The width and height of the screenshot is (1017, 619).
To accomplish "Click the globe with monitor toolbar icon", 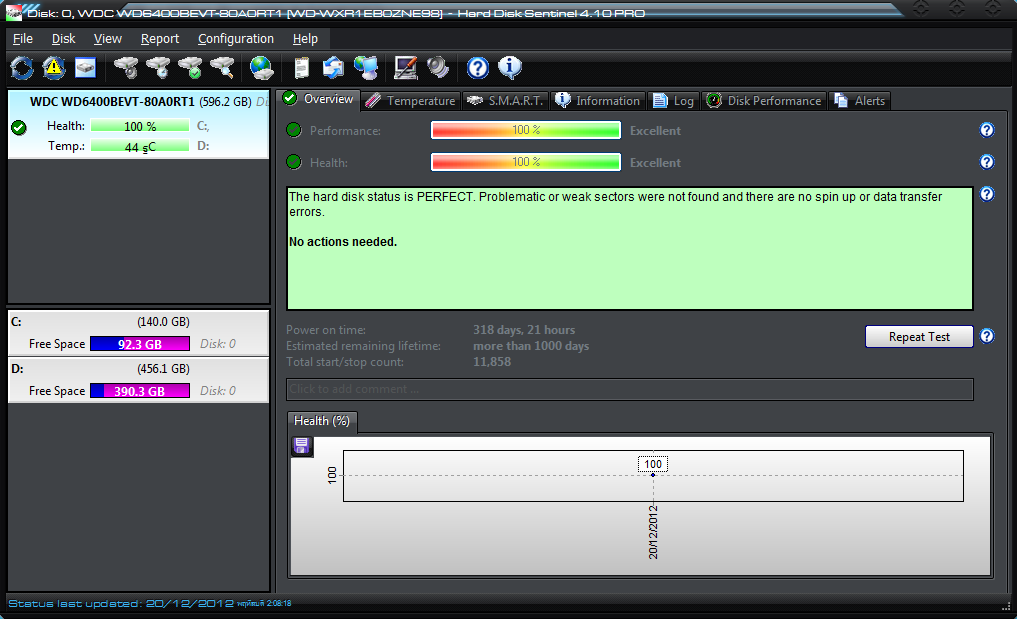I will click(x=366, y=67).
